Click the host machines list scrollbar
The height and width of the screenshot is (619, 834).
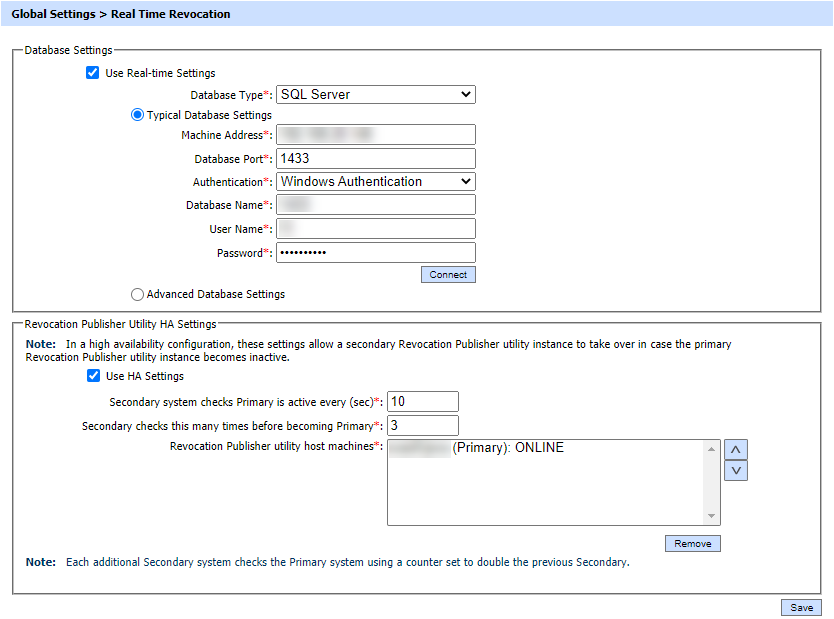click(x=712, y=482)
